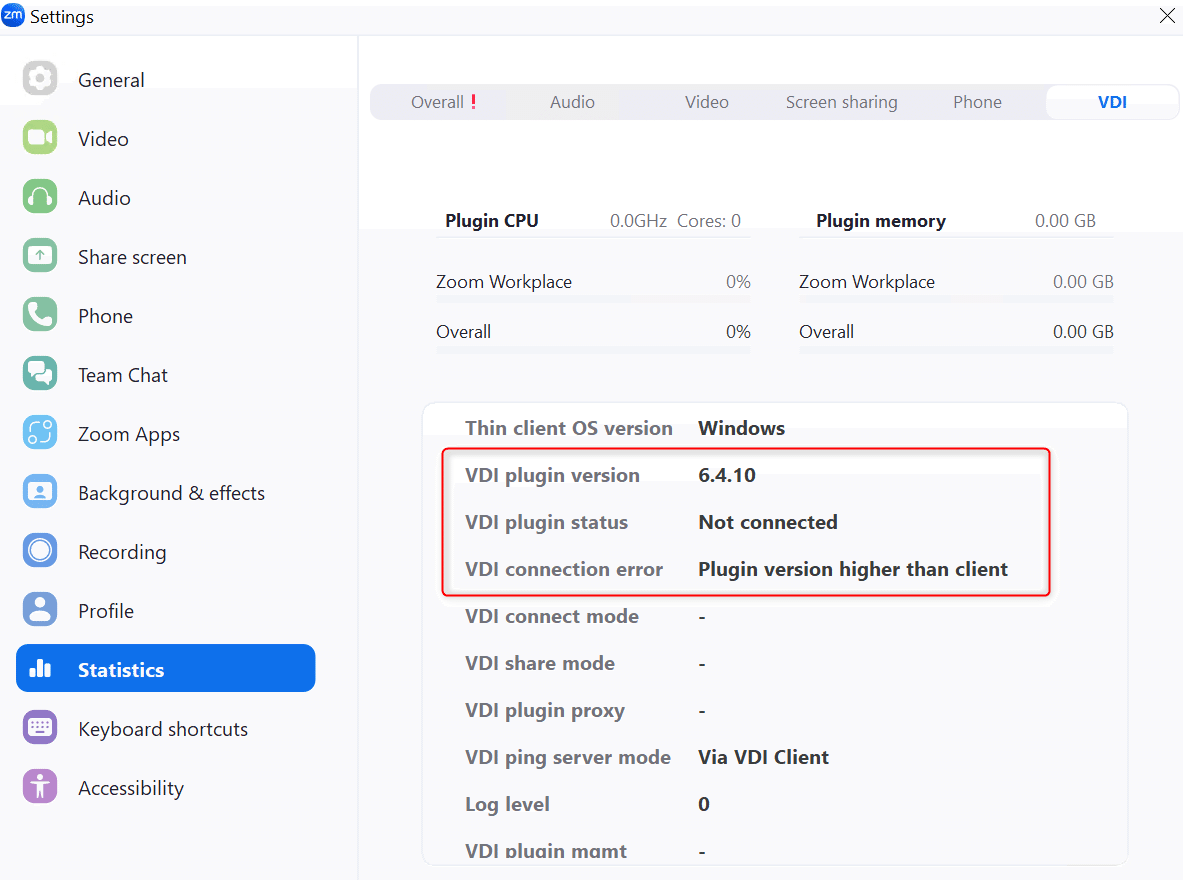Open the Audio statistics tab
This screenshot has height=880, width=1183.
click(x=572, y=102)
